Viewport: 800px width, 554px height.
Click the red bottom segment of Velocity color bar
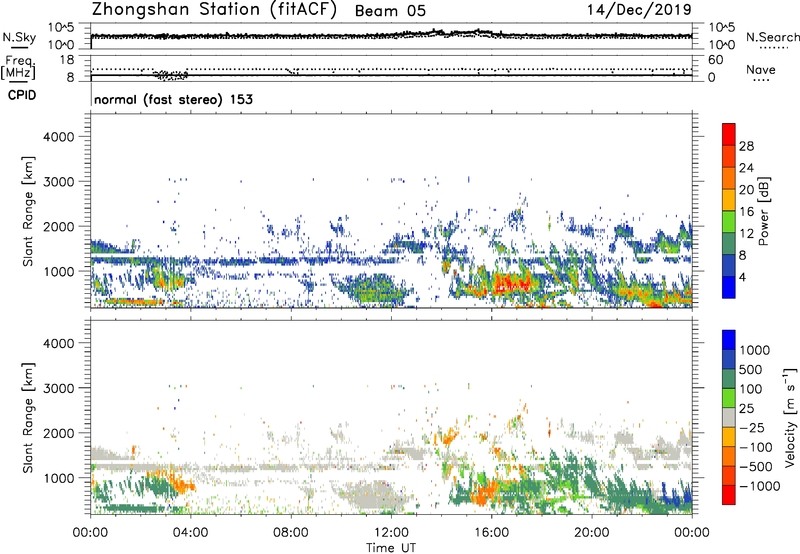click(729, 495)
